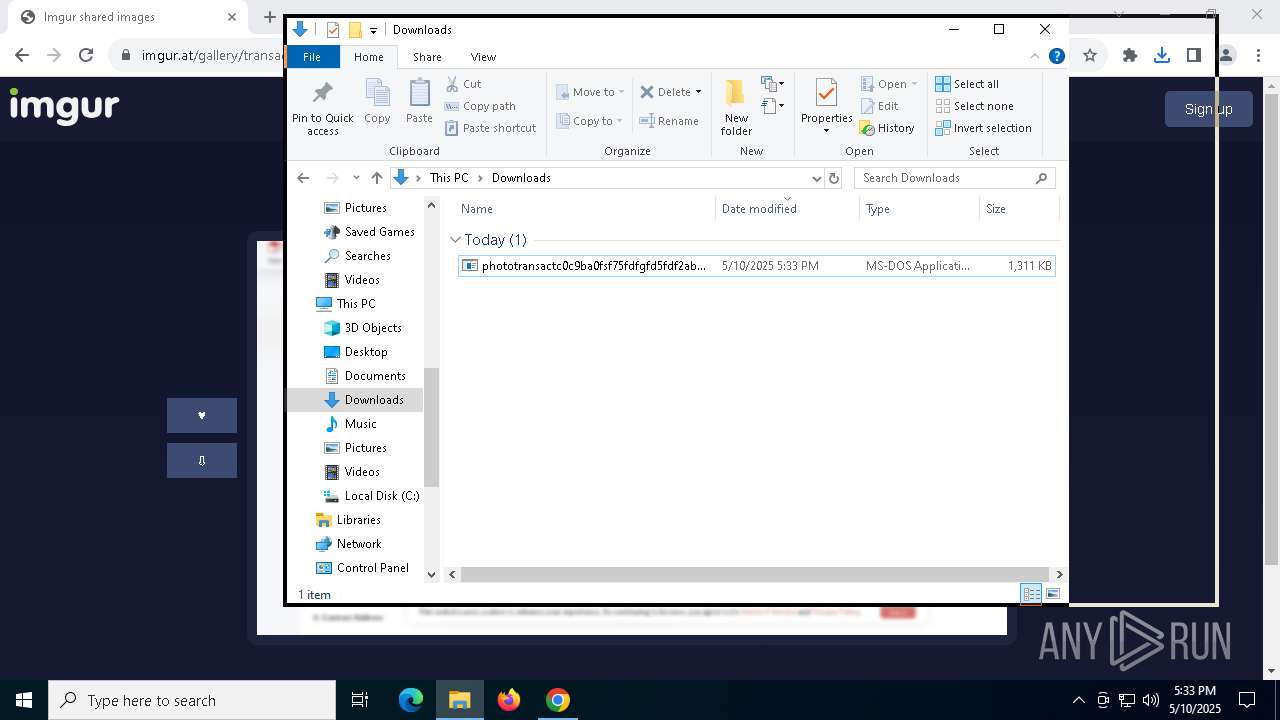Open the Move to dropdown
Image resolution: width=1280 pixels, height=720 pixels.
(590, 92)
